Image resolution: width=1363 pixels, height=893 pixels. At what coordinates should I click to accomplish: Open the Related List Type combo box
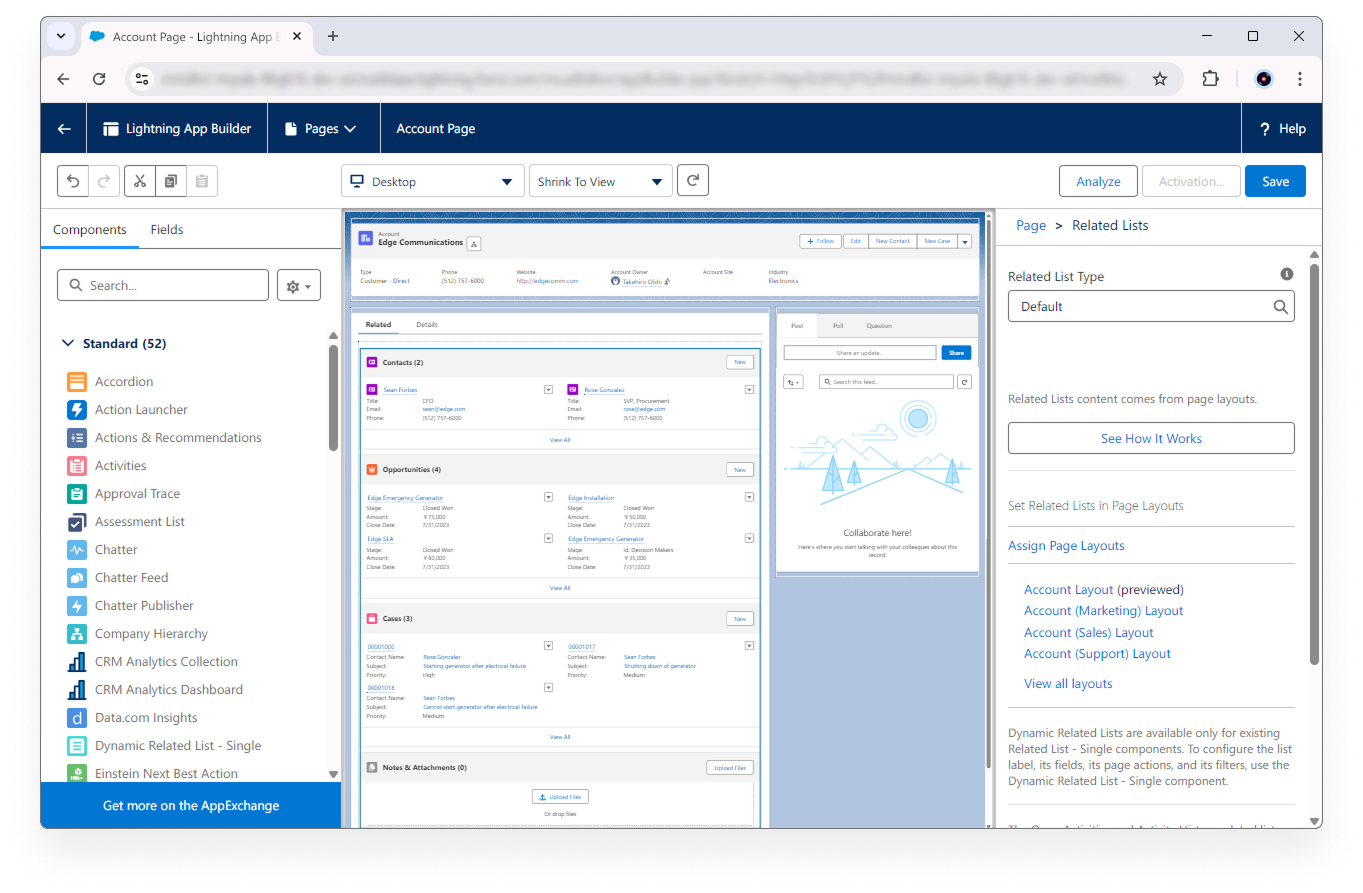(x=1150, y=306)
